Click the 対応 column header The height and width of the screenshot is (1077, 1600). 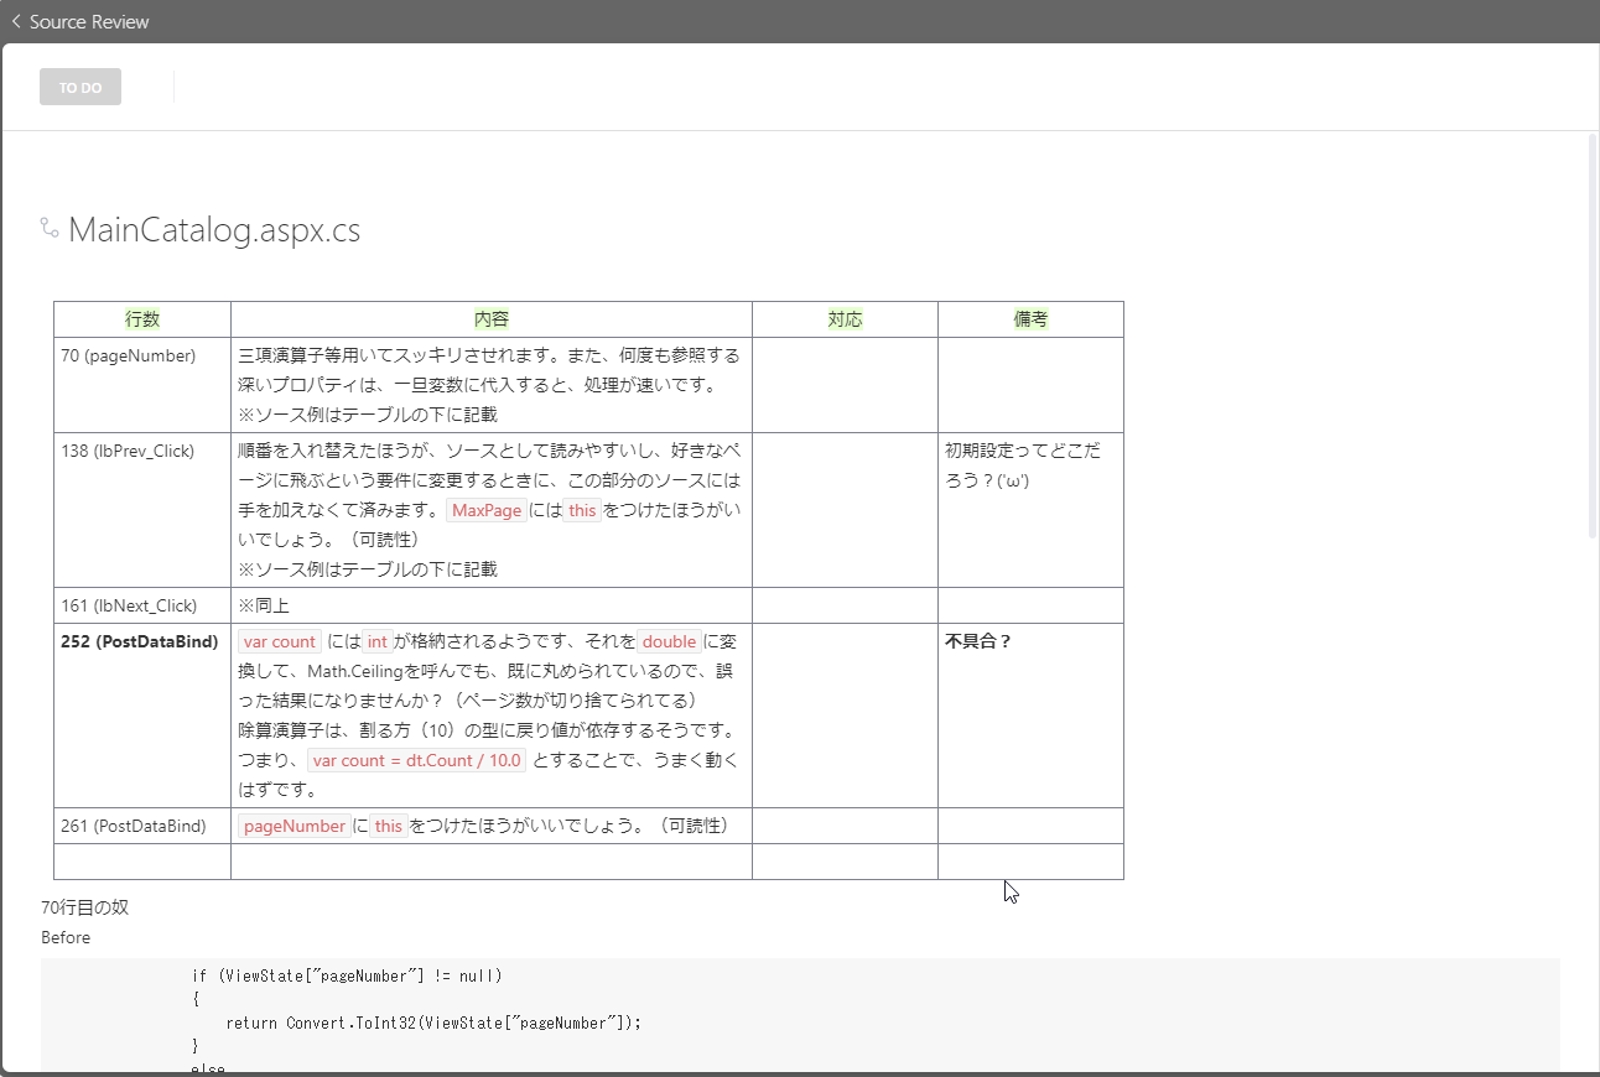845,319
